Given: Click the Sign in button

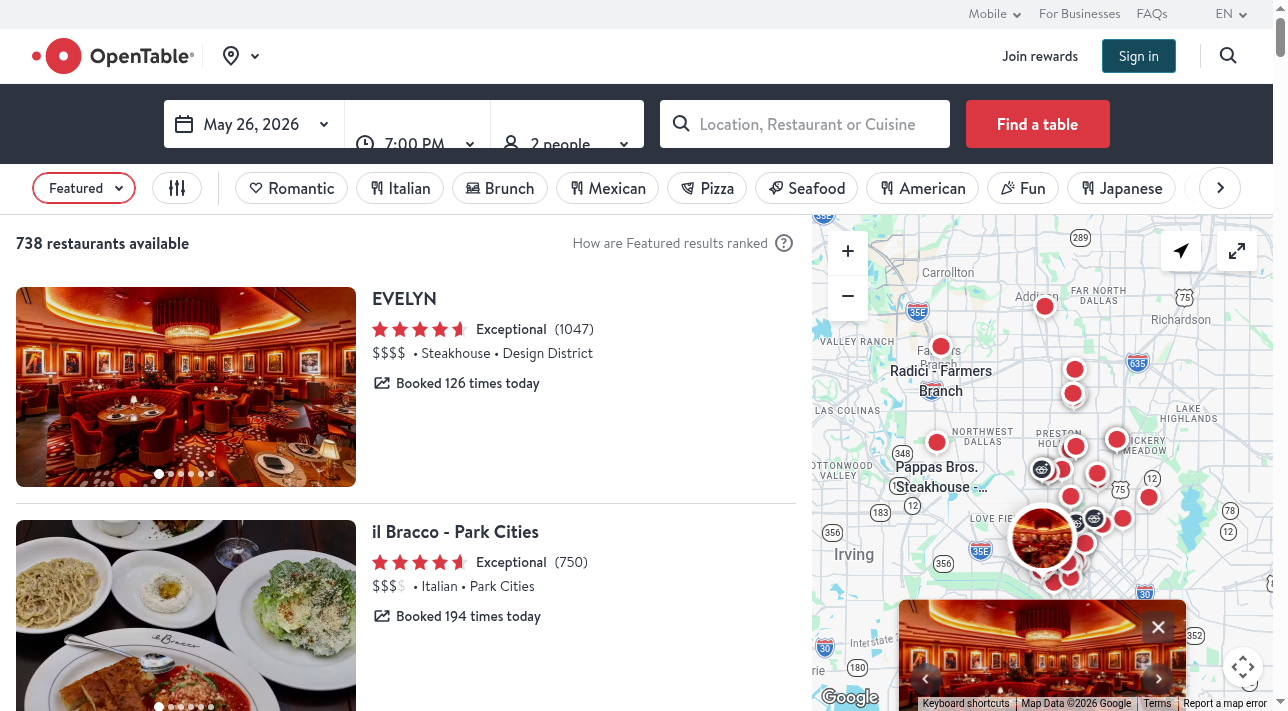Looking at the screenshot, I should point(1138,56).
